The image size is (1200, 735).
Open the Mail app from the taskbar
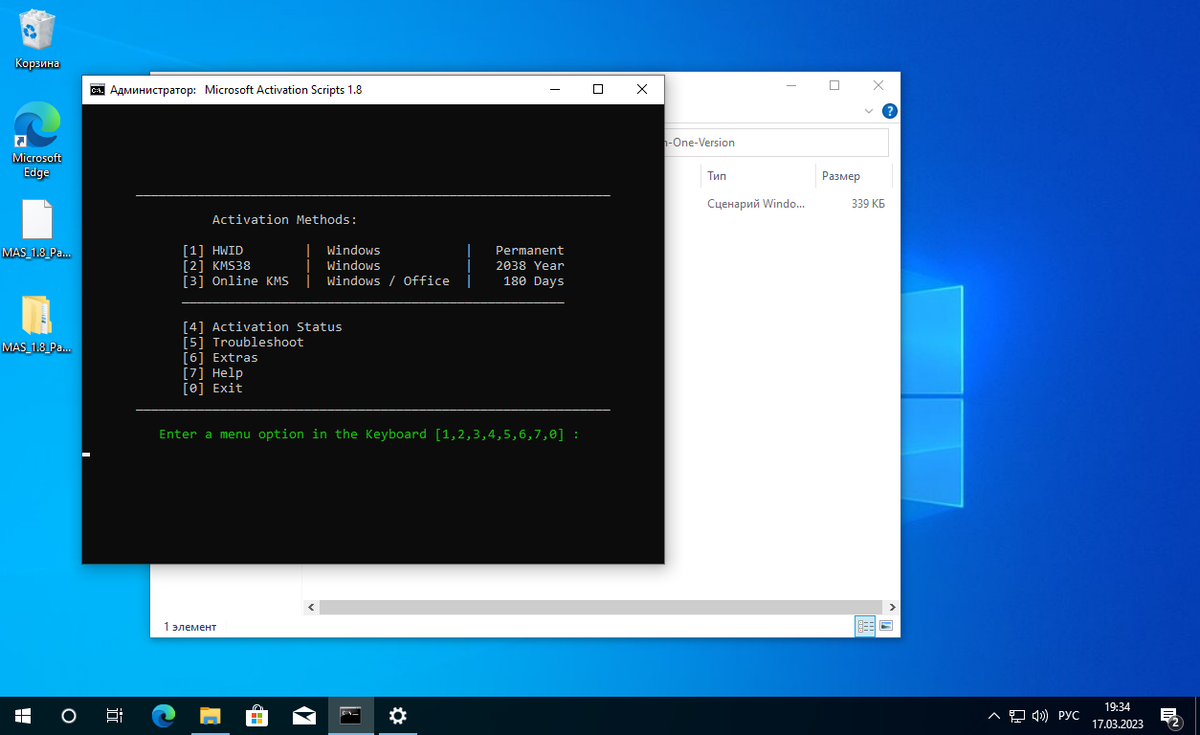click(x=304, y=715)
